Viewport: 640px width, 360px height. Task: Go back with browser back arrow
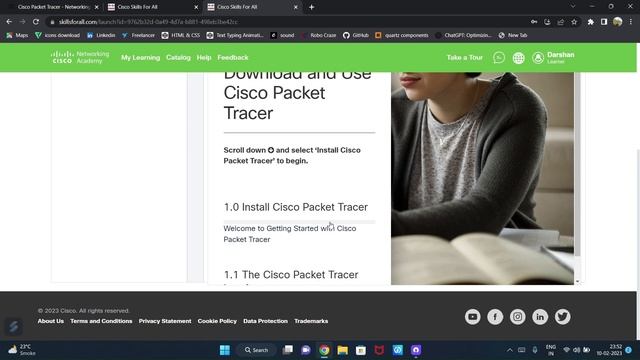pos(9,22)
